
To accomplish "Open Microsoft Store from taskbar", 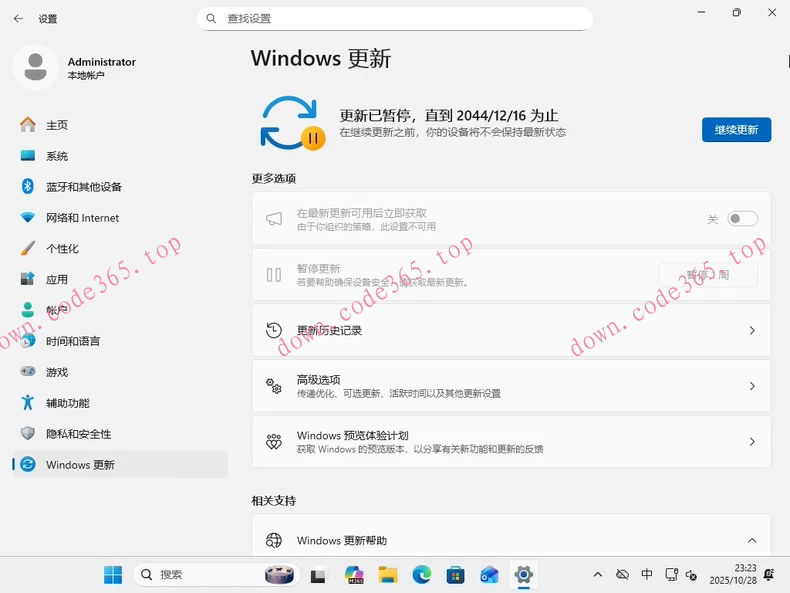I will tap(455, 574).
